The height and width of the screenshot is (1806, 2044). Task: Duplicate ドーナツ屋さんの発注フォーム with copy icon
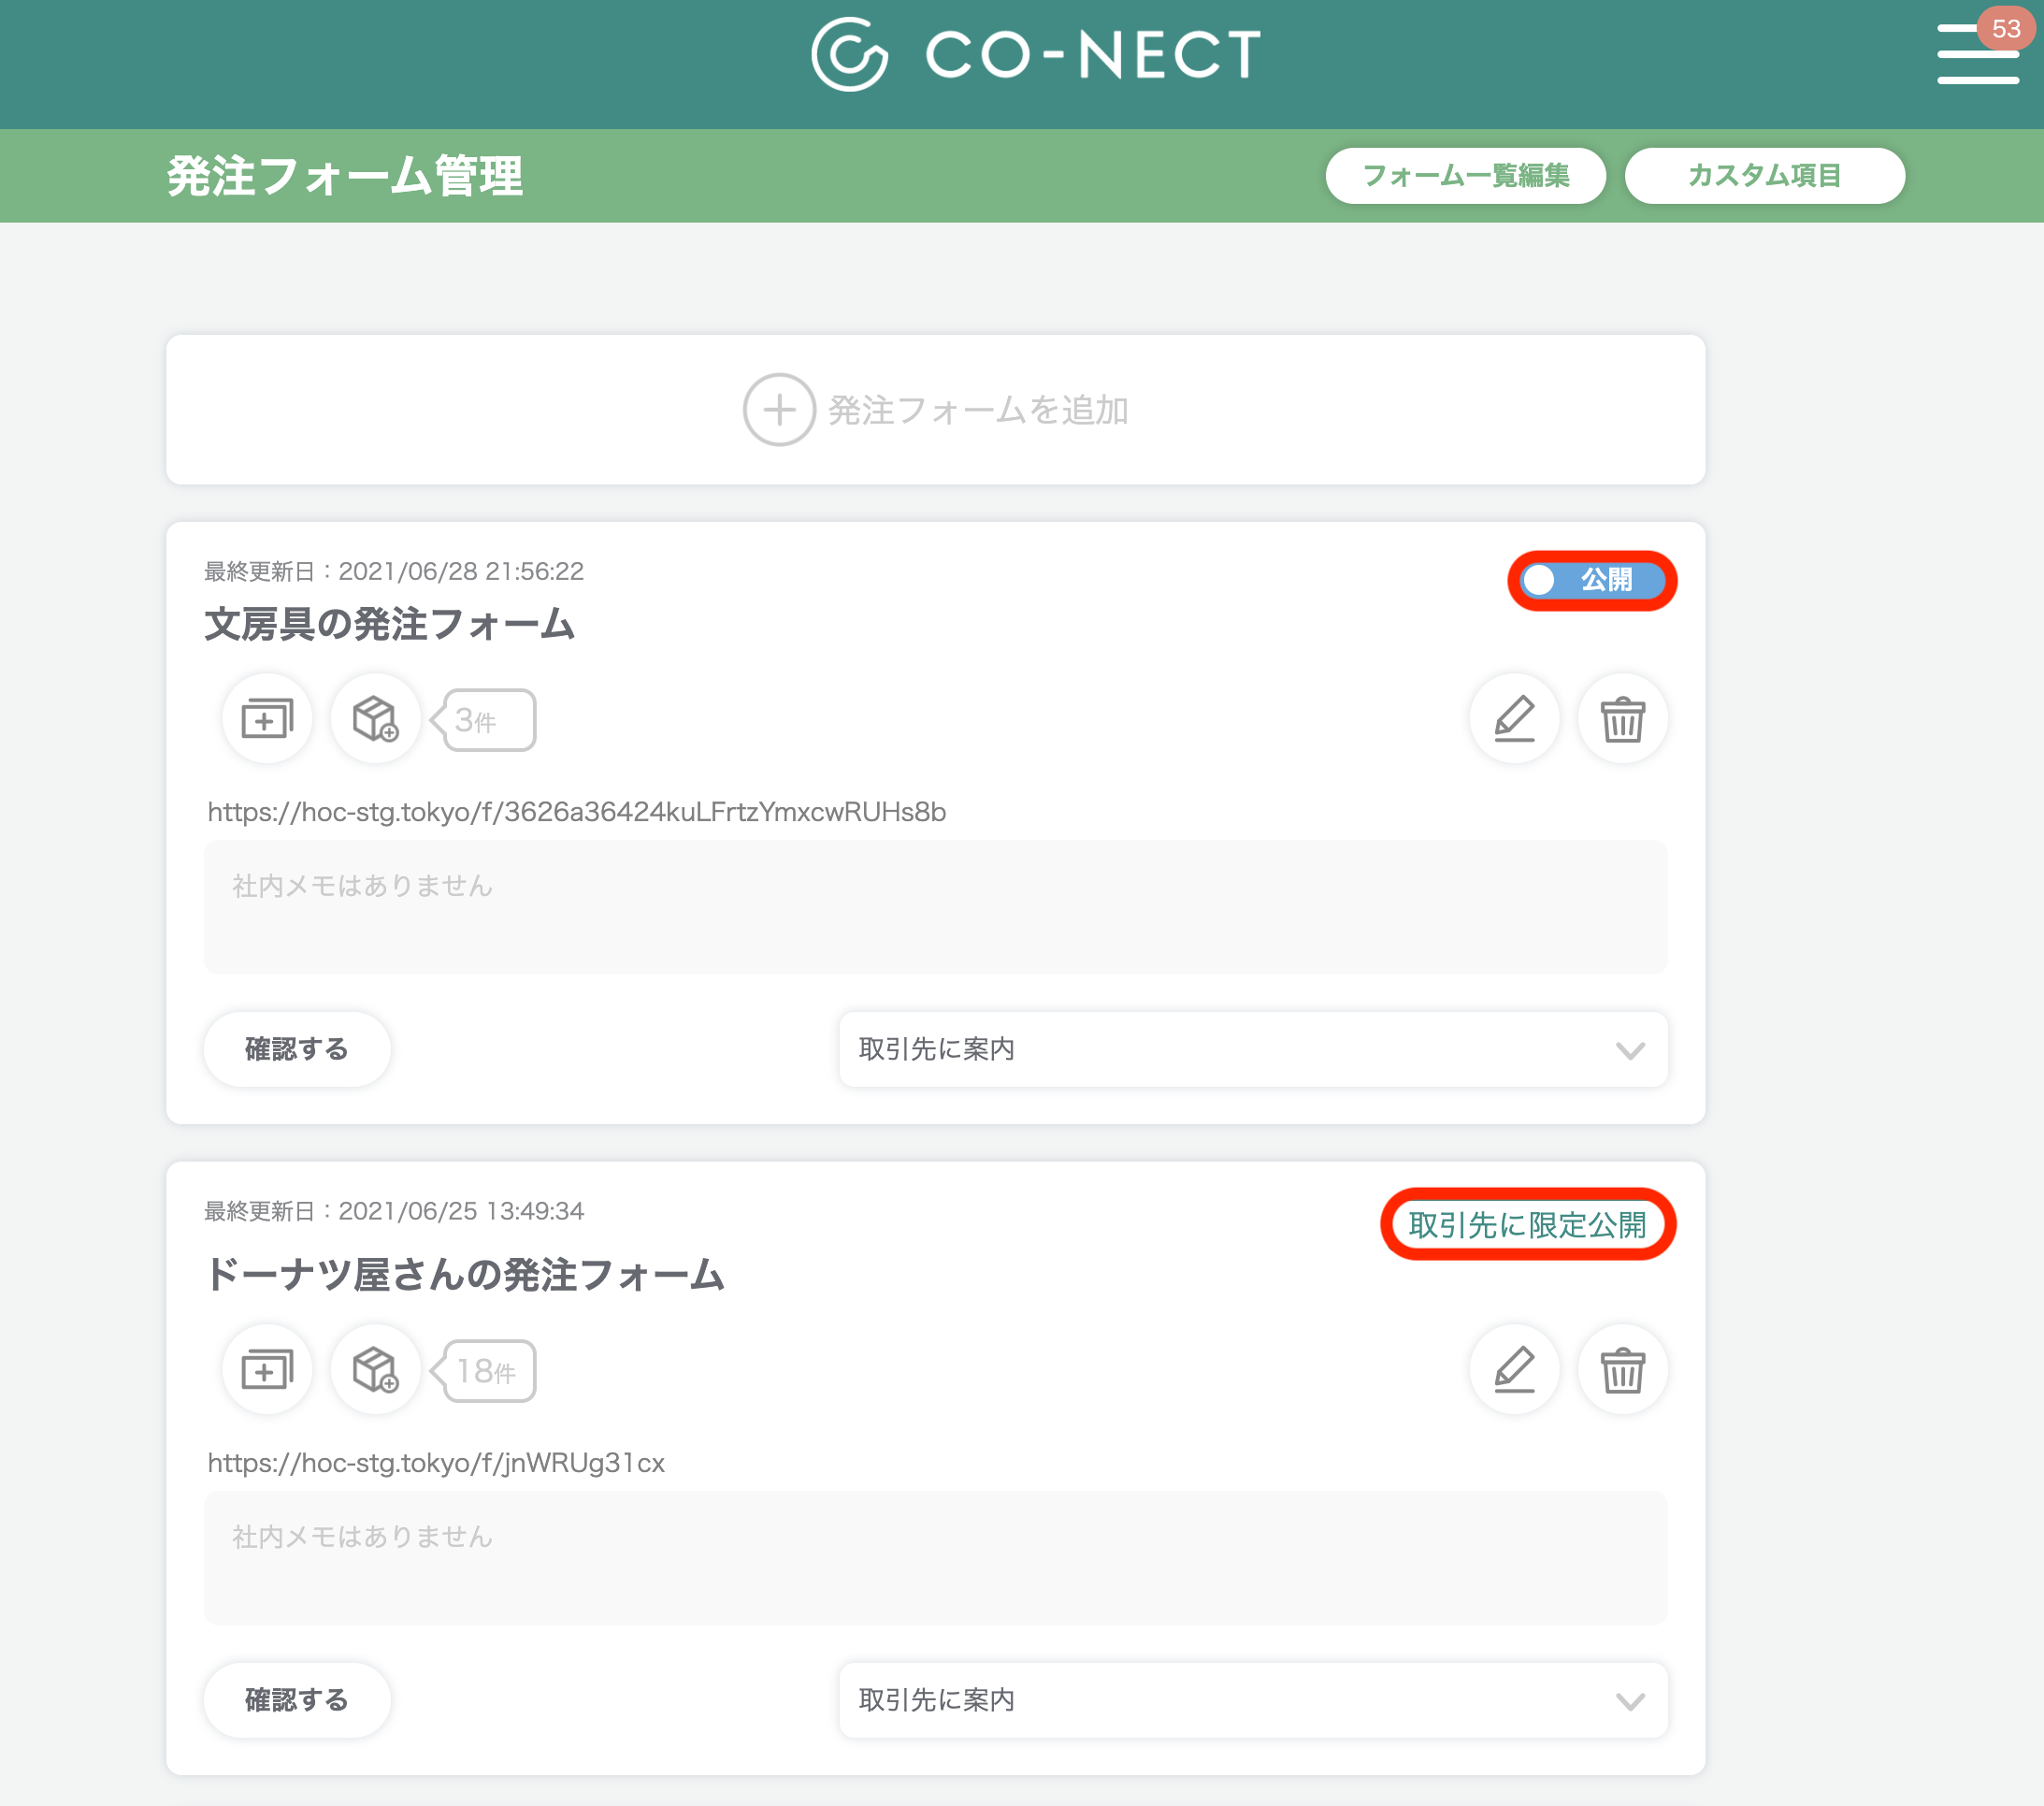pyautogui.click(x=267, y=1370)
